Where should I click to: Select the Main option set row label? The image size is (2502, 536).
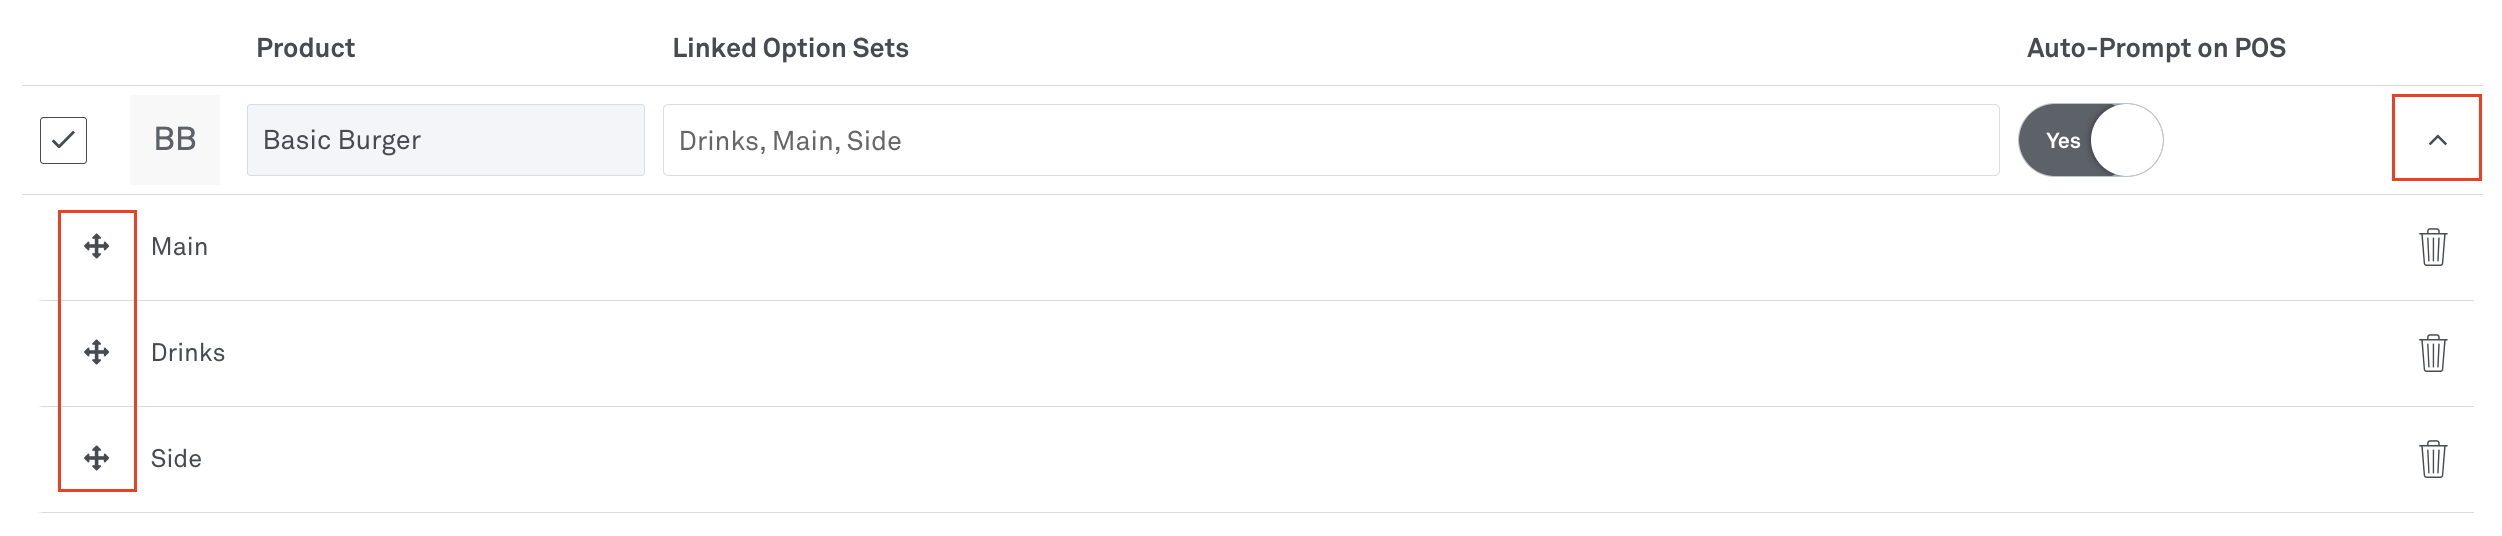pos(180,247)
